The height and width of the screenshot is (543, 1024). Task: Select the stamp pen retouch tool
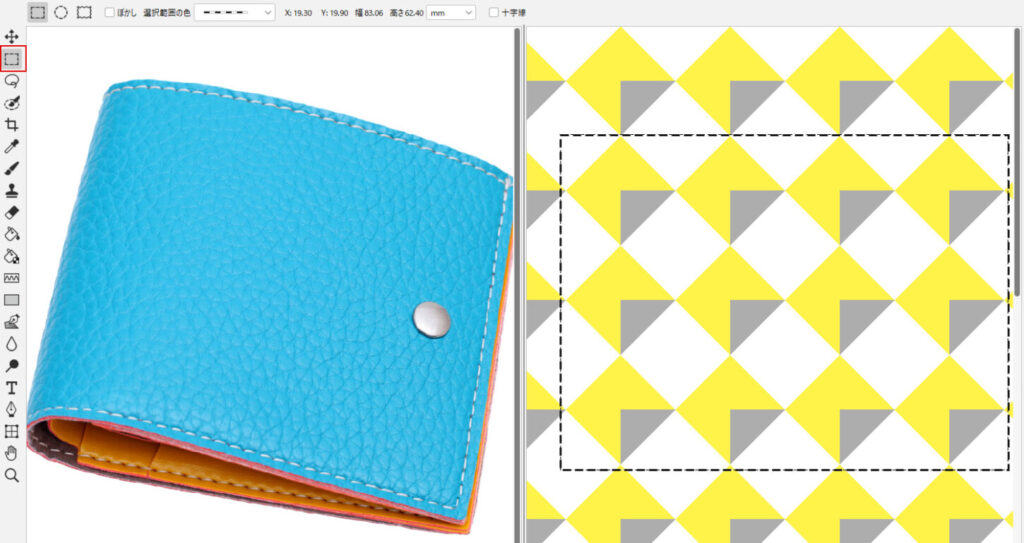tap(12, 322)
